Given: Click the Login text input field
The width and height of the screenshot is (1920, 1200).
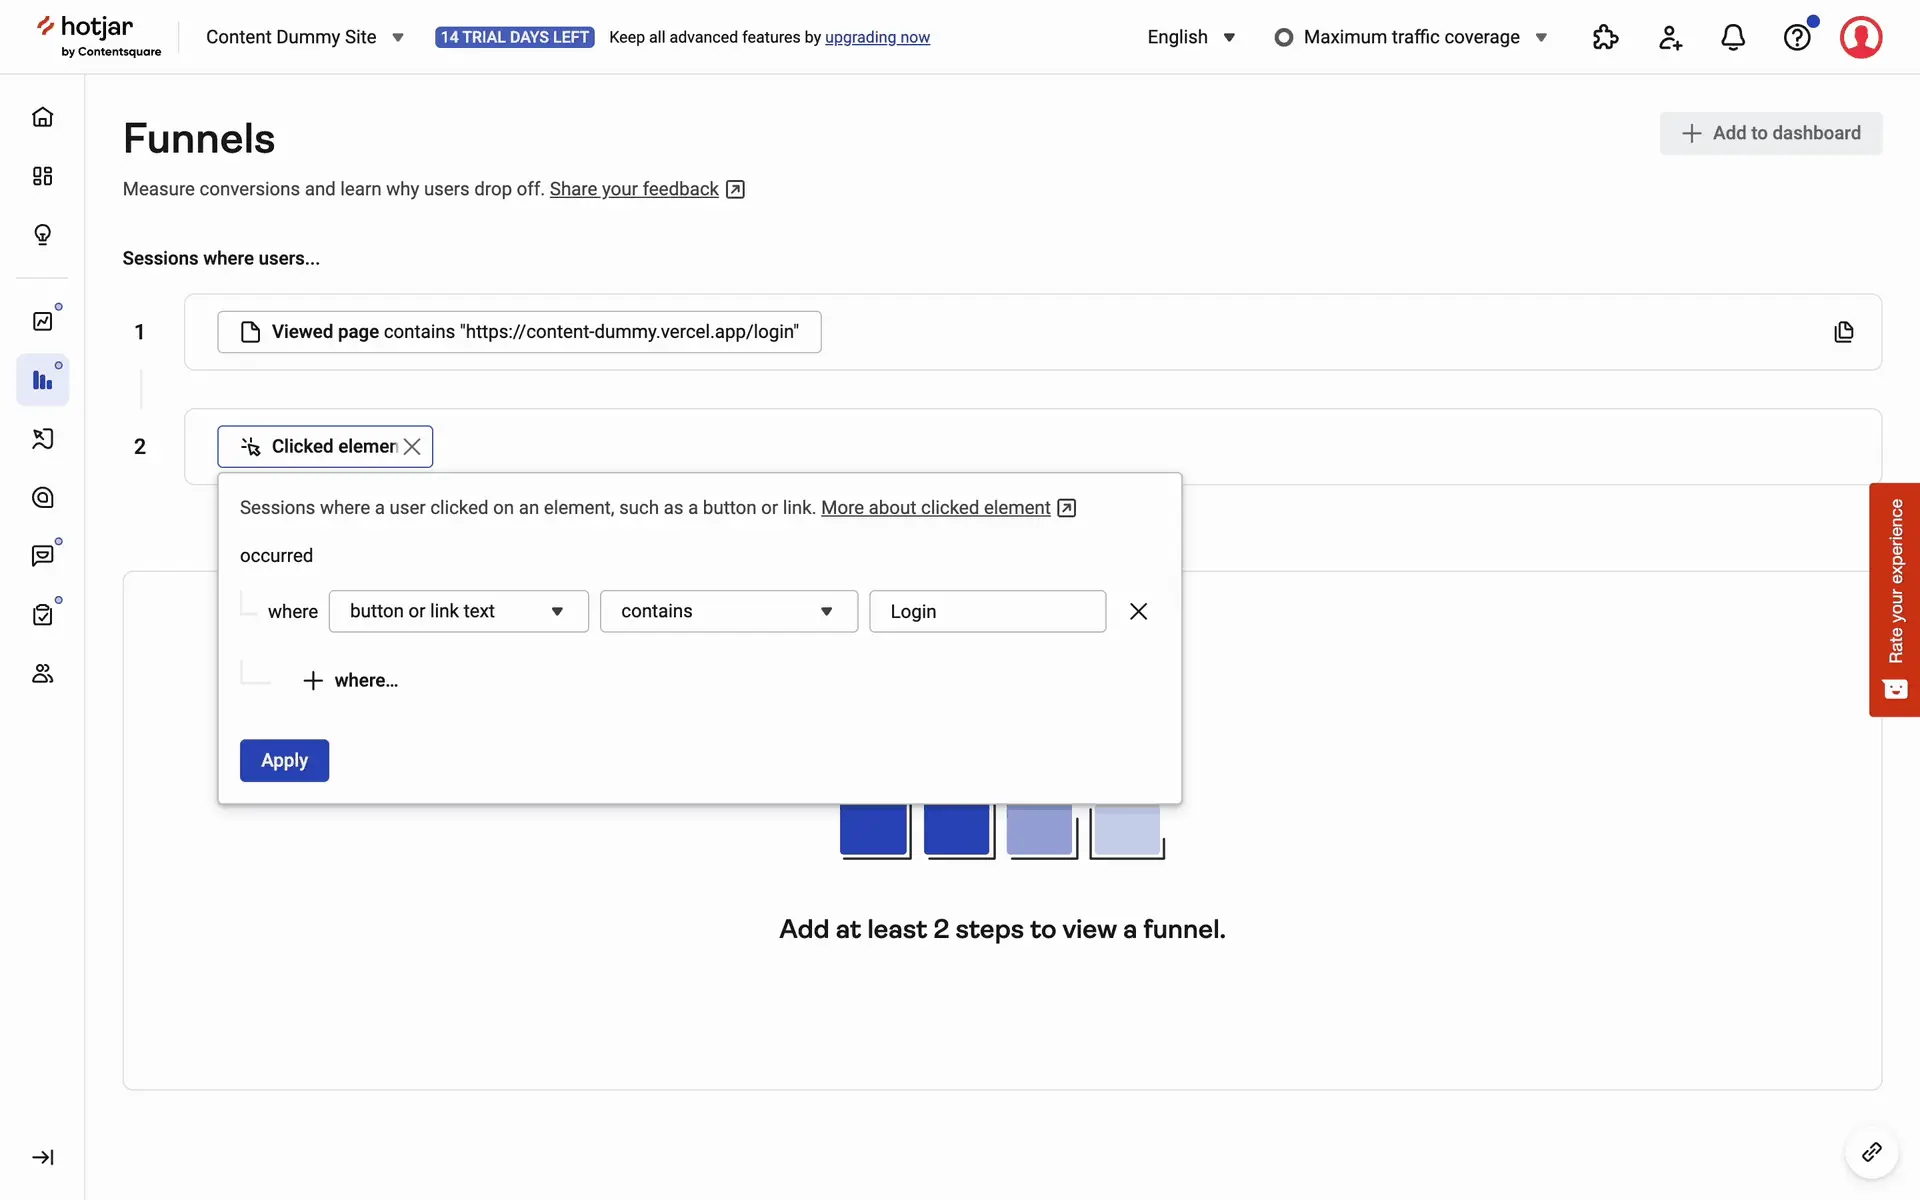Looking at the screenshot, I should 987,611.
